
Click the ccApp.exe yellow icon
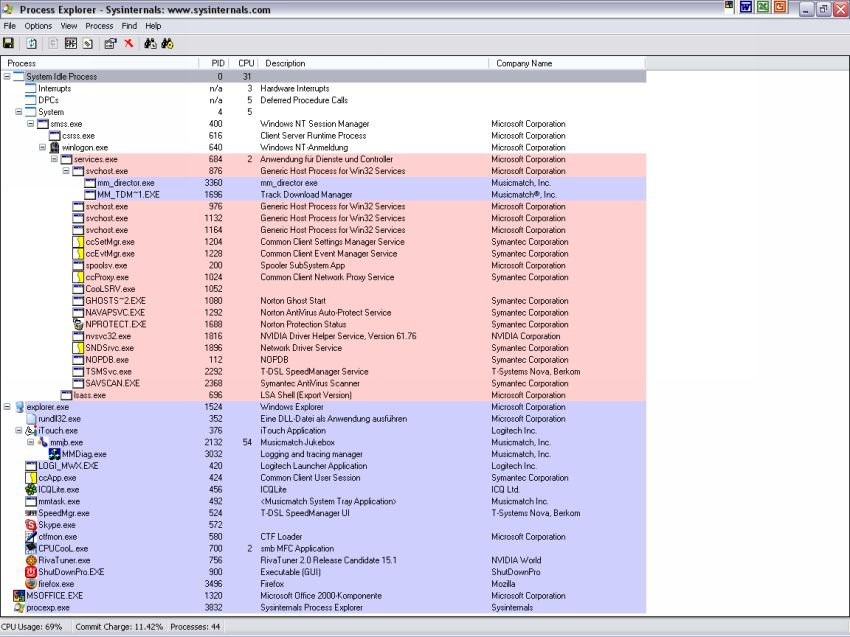coord(31,478)
